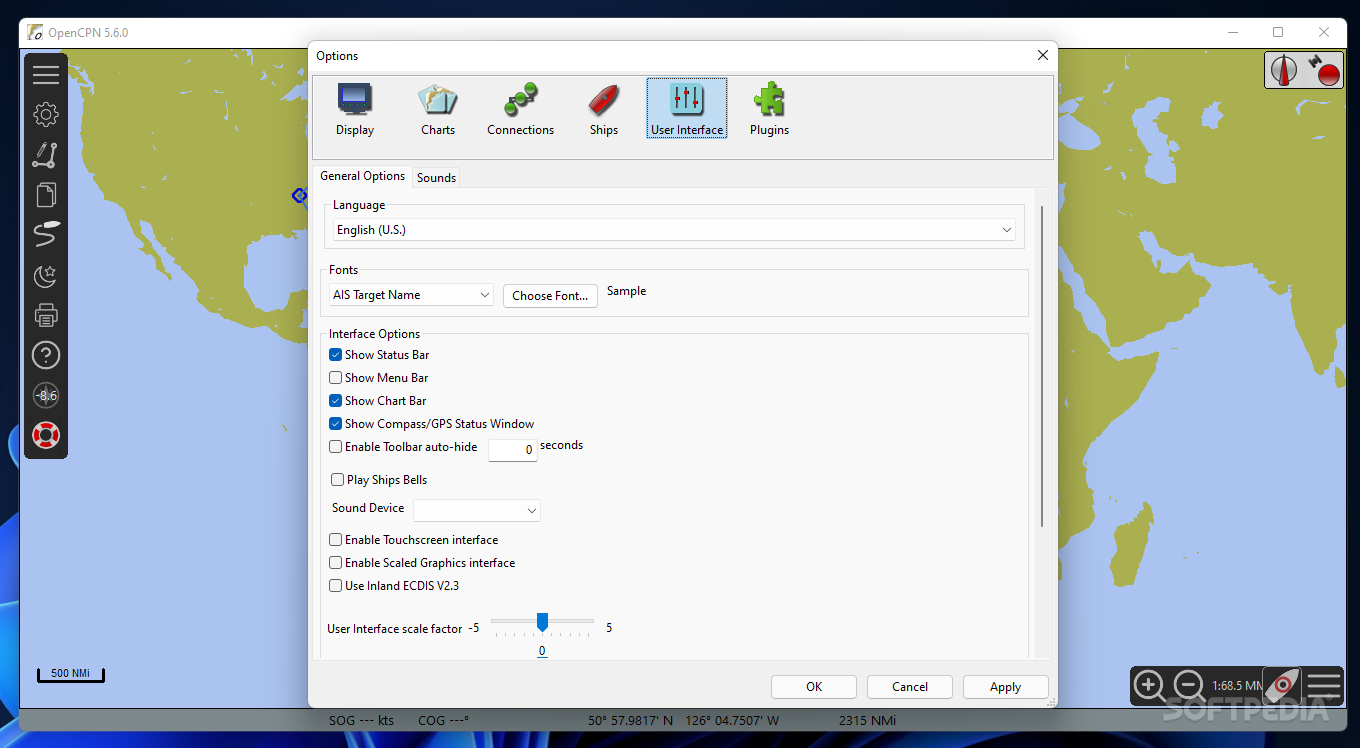Image resolution: width=1360 pixels, height=748 pixels.
Task: Enable Scaled Graphics interface checkbox
Action: (336, 563)
